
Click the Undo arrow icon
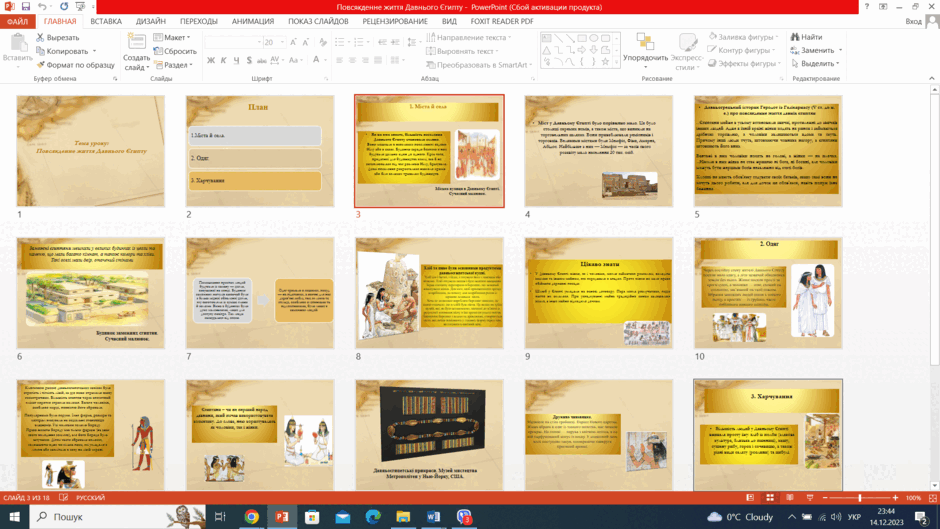pyautogui.click(x=42, y=7)
